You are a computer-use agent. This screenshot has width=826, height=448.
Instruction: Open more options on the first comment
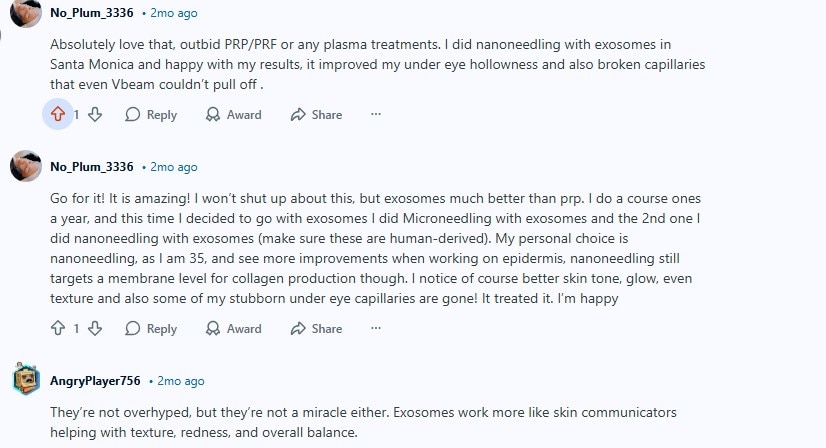376,115
